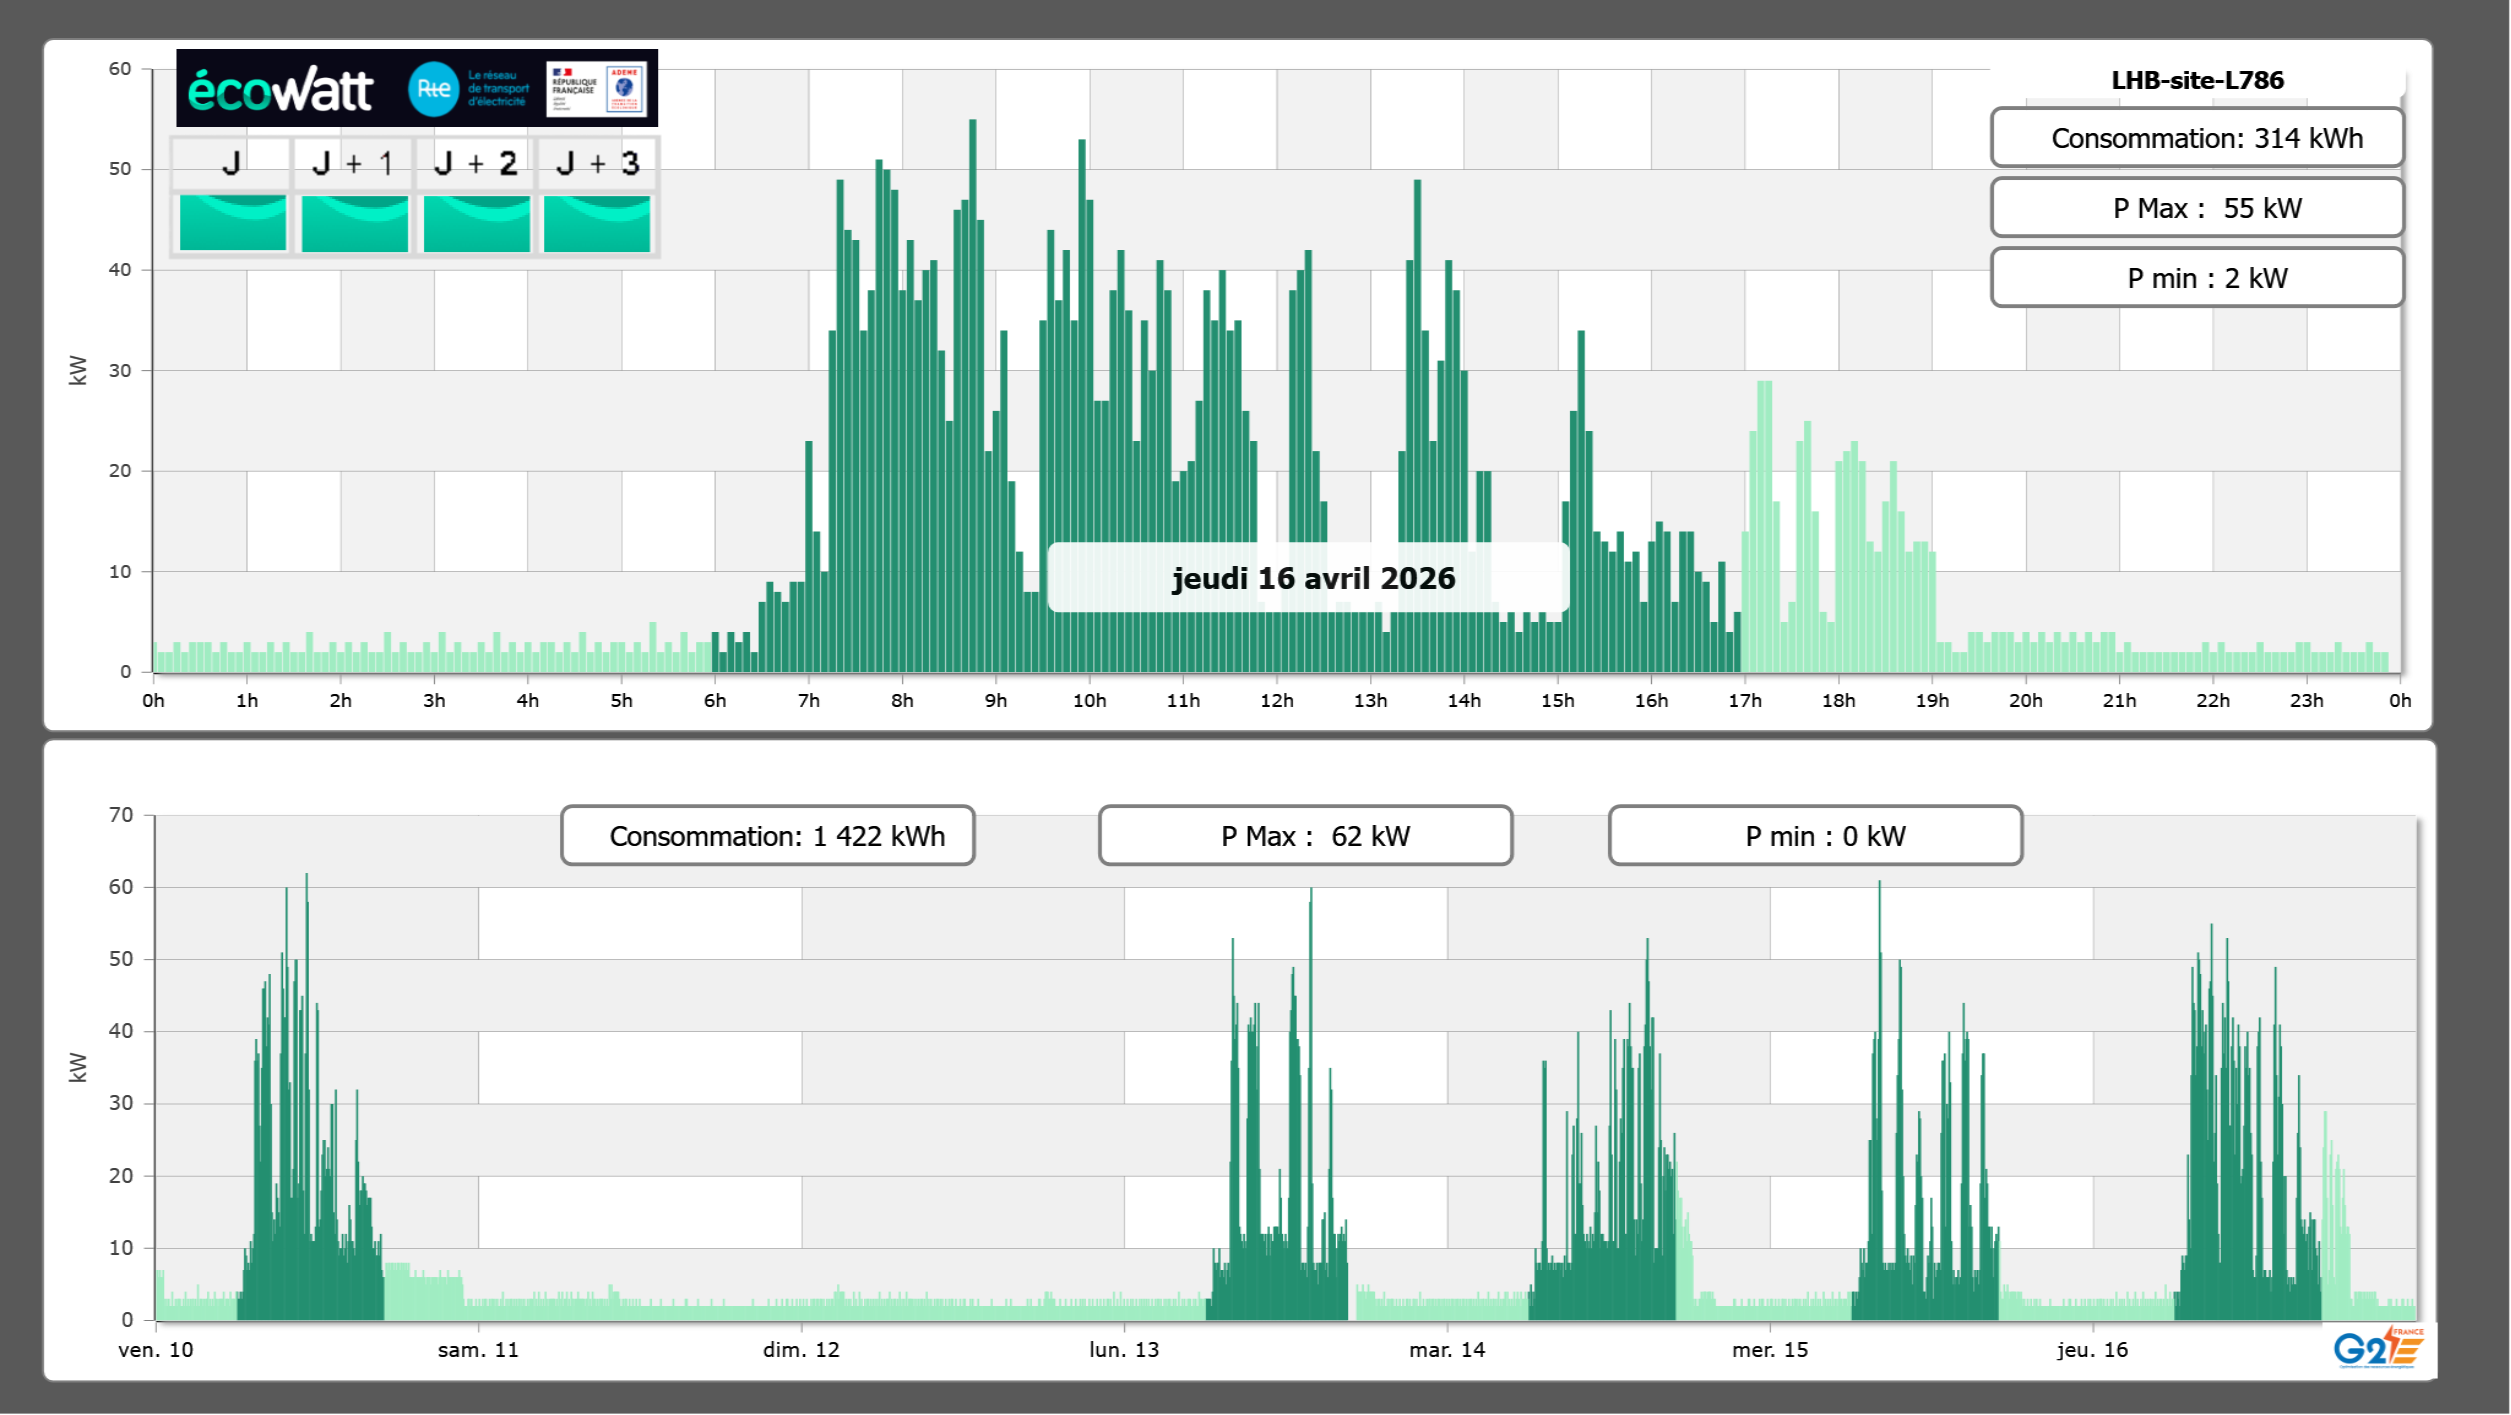Click the G2E France logo
The height and width of the screenshot is (1415, 2511).
point(2377,1348)
